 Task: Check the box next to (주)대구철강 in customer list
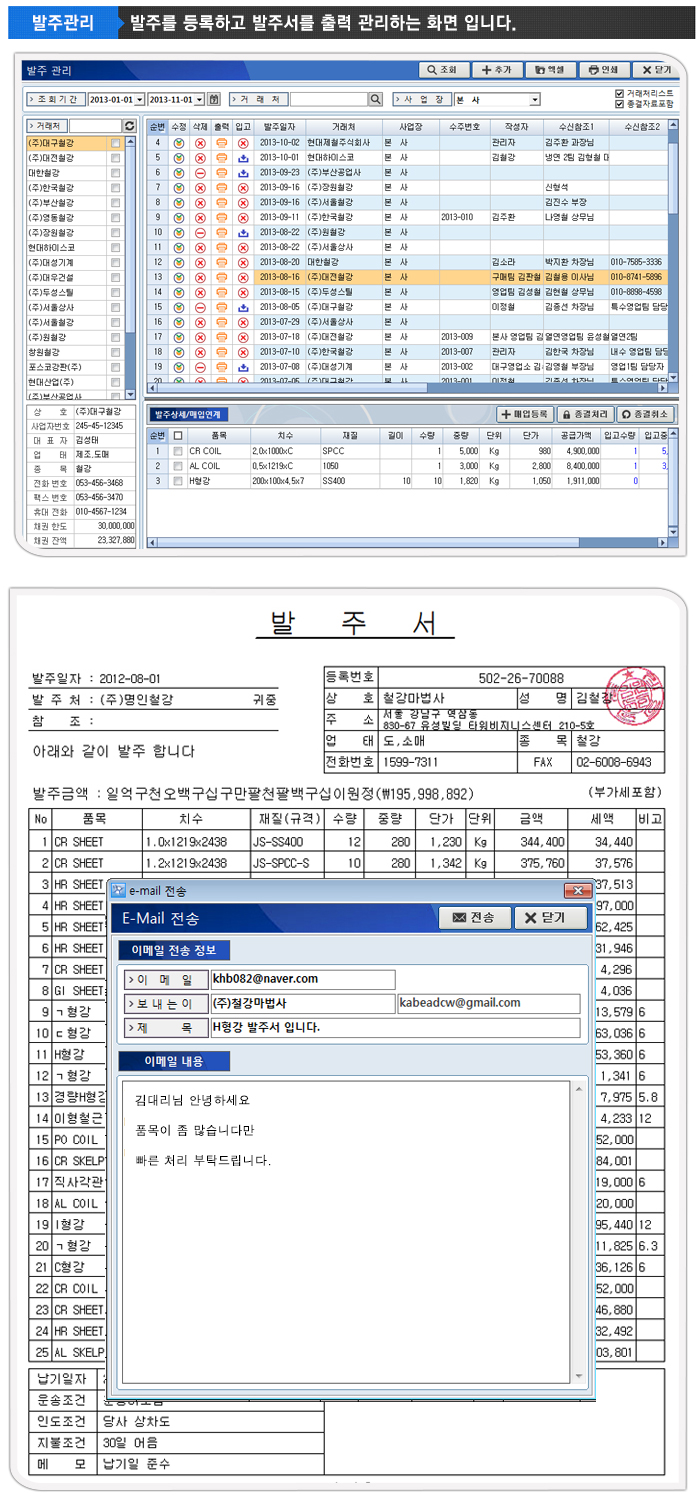[116, 143]
